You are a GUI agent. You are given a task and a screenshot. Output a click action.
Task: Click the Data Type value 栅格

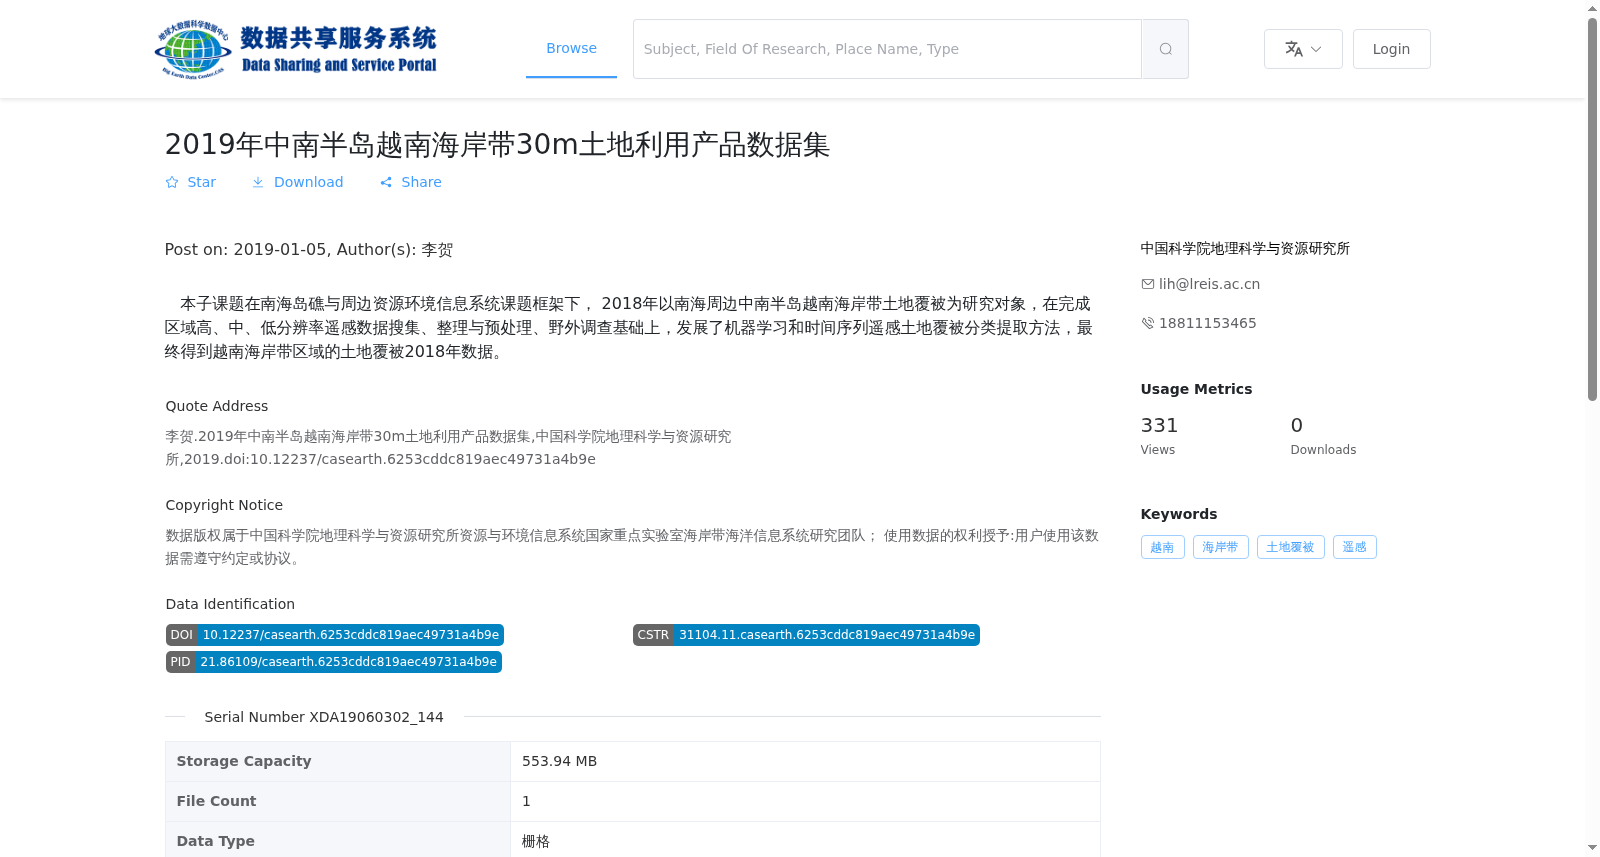pos(536,841)
